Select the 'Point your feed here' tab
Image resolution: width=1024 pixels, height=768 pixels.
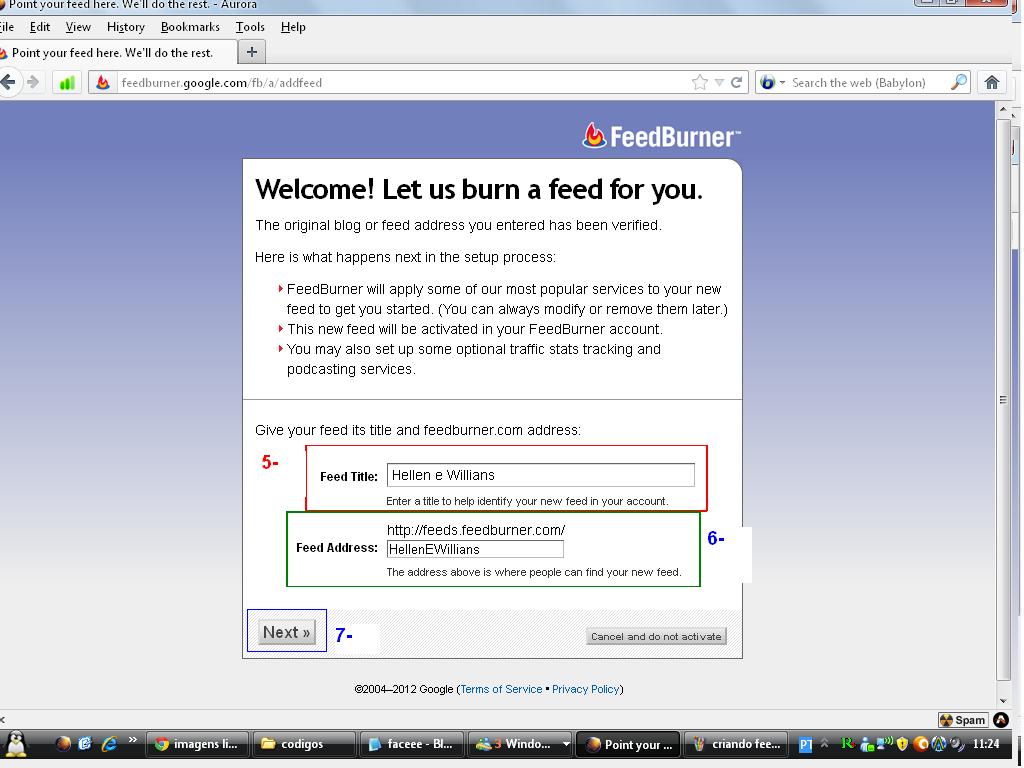(116, 53)
